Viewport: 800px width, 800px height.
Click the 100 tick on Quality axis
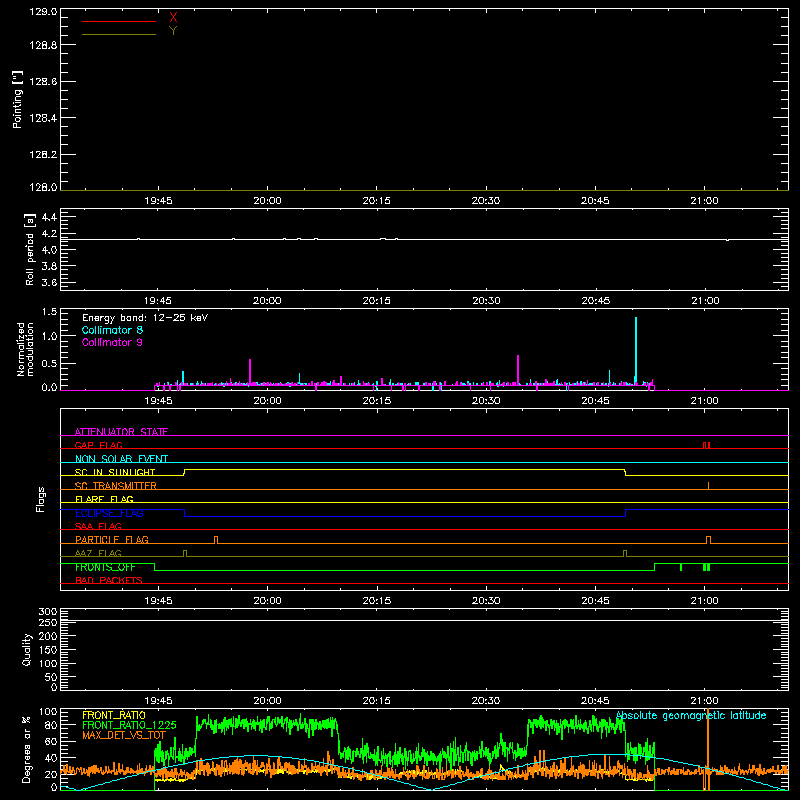[47, 664]
